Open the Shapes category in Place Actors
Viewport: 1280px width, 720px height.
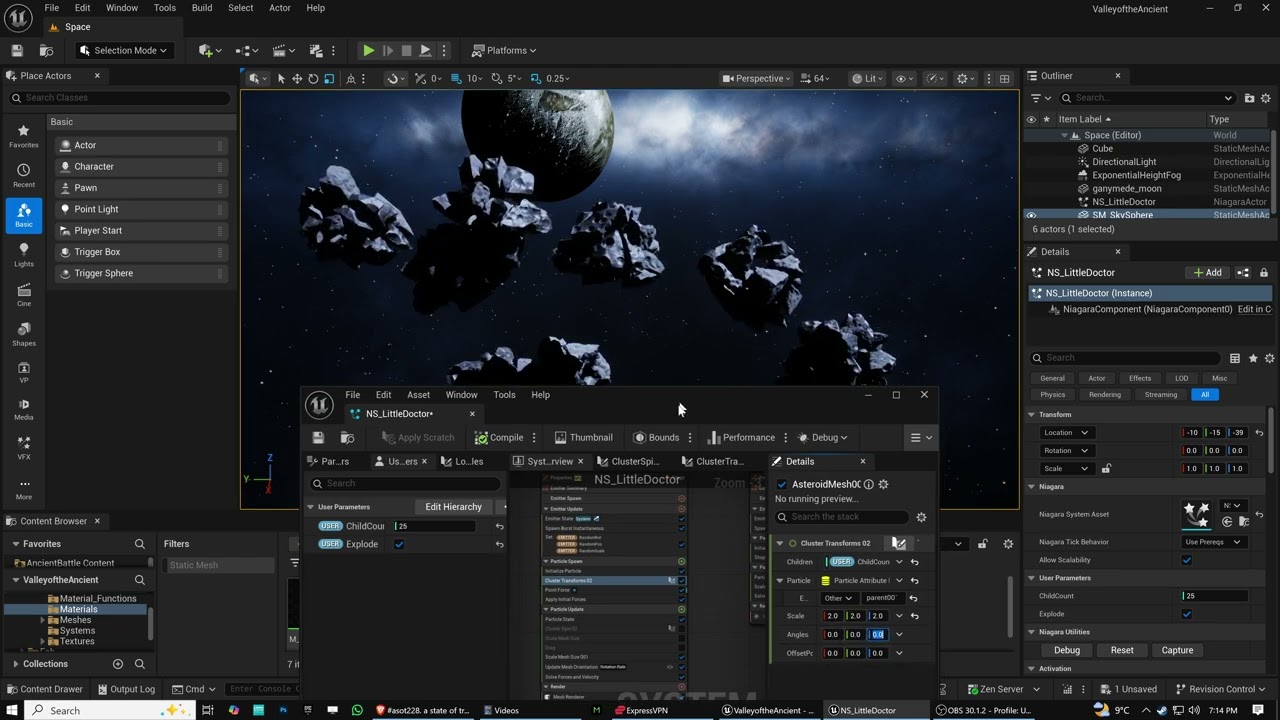point(23,334)
